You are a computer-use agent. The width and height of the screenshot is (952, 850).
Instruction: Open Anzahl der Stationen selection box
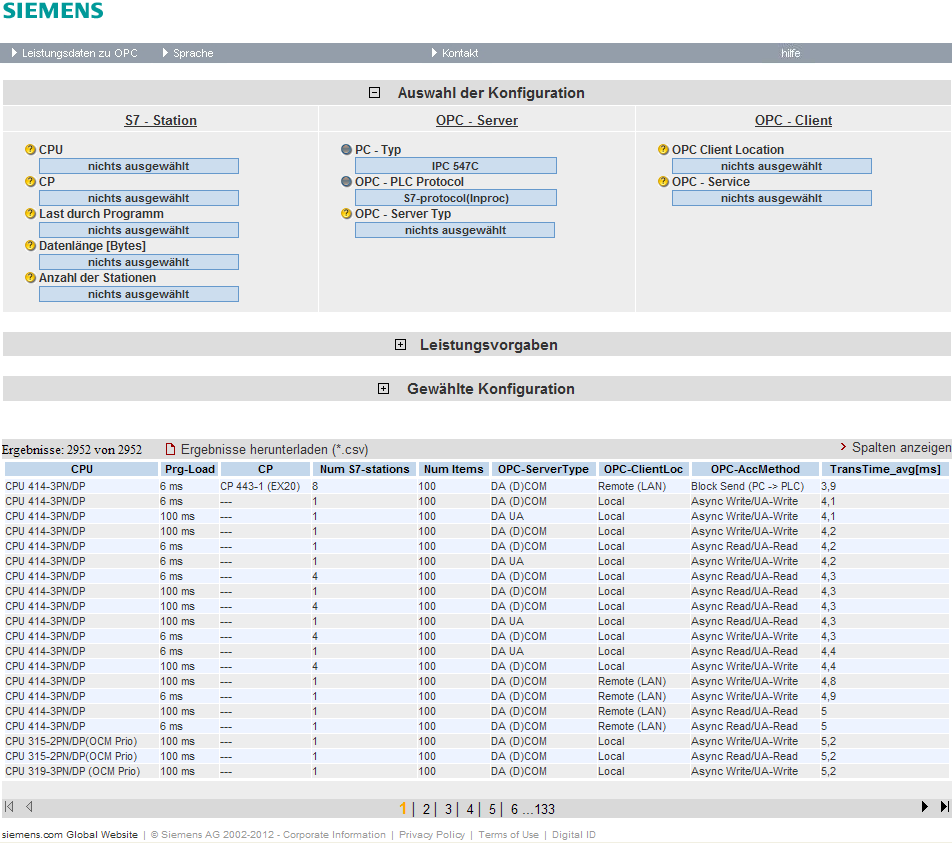tap(138, 294)
